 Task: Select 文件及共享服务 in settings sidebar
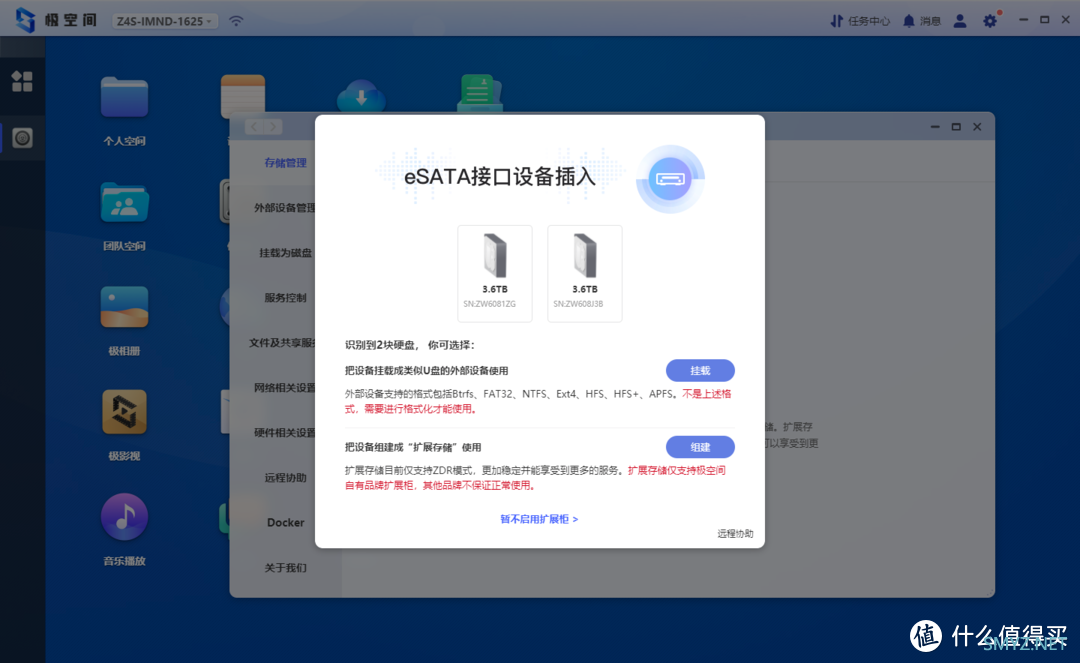pos(282,342)
